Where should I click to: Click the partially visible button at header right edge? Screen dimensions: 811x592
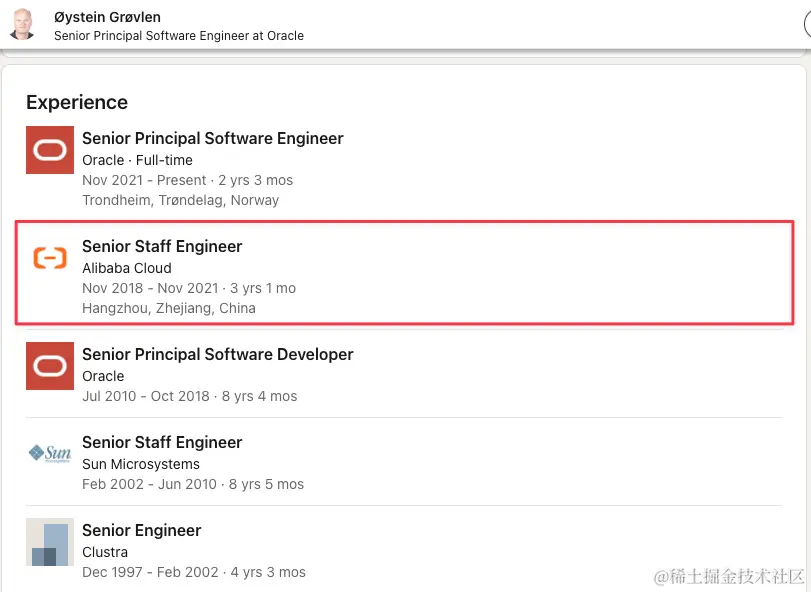point(807,24)
